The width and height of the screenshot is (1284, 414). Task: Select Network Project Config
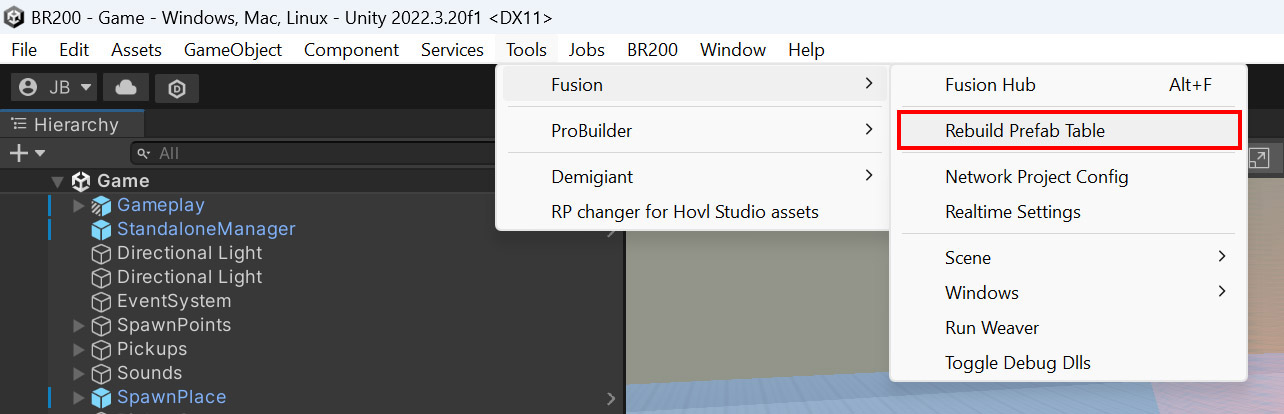pyautogui.click(x=1036, y=177)
